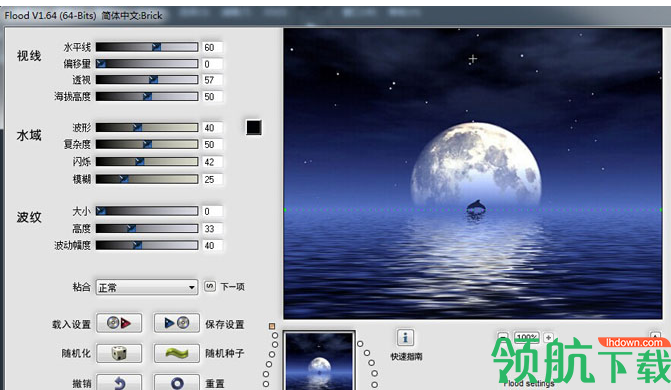Click the 偏移里 offset slider
Image resolution: width=671 pixels, height=390 pixels.
coord(147,64)
